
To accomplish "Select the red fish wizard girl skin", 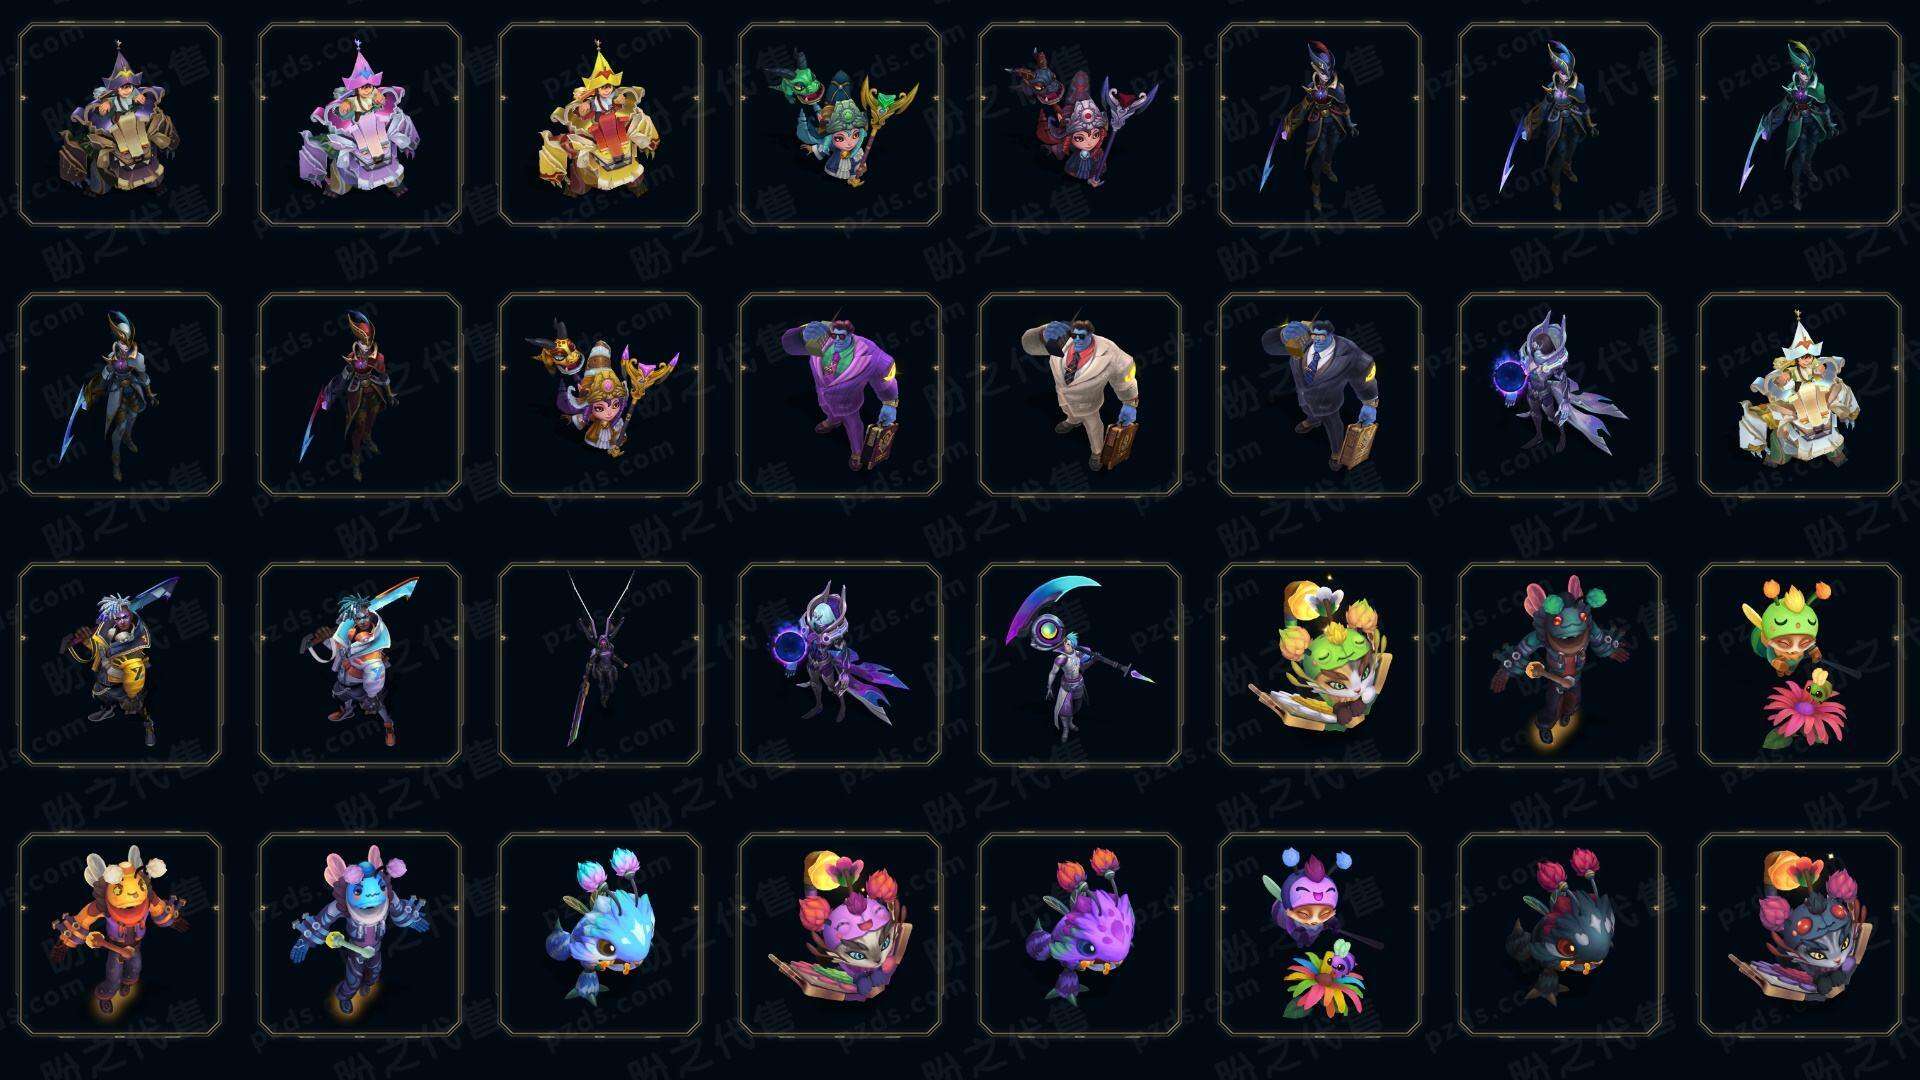I will pos(1080,125).
